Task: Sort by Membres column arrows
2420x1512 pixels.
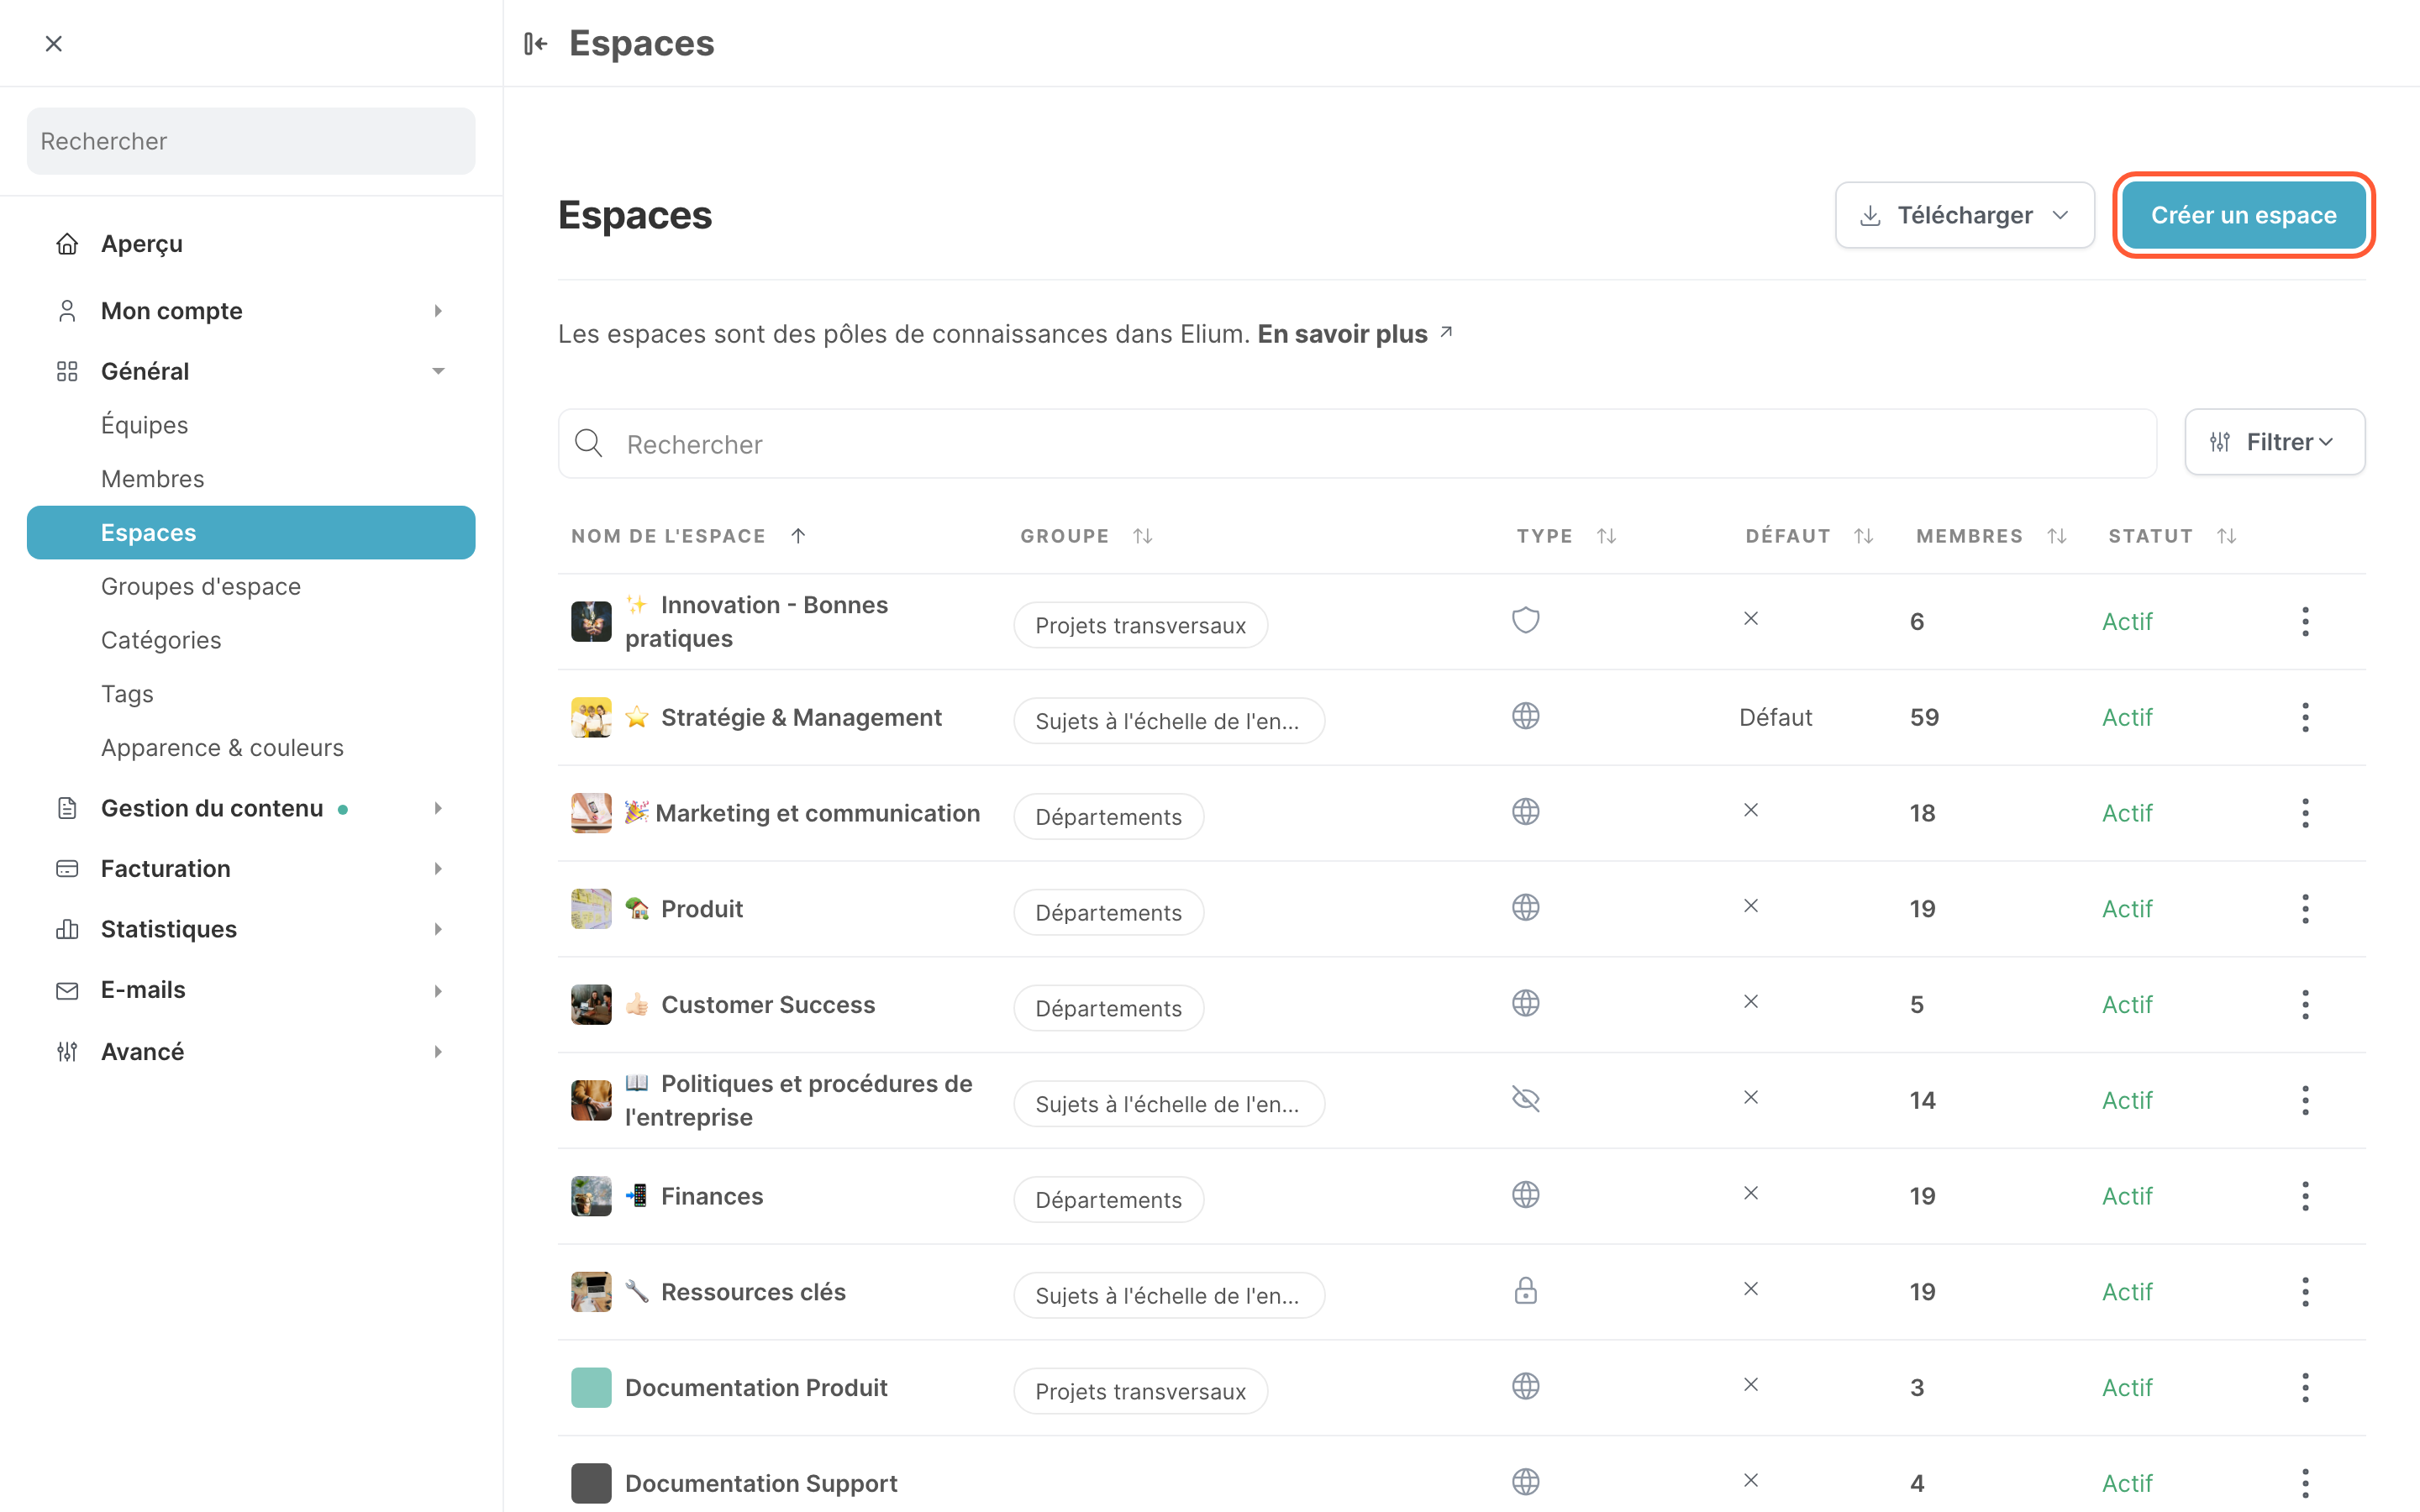Action: tap(2057, 536)
